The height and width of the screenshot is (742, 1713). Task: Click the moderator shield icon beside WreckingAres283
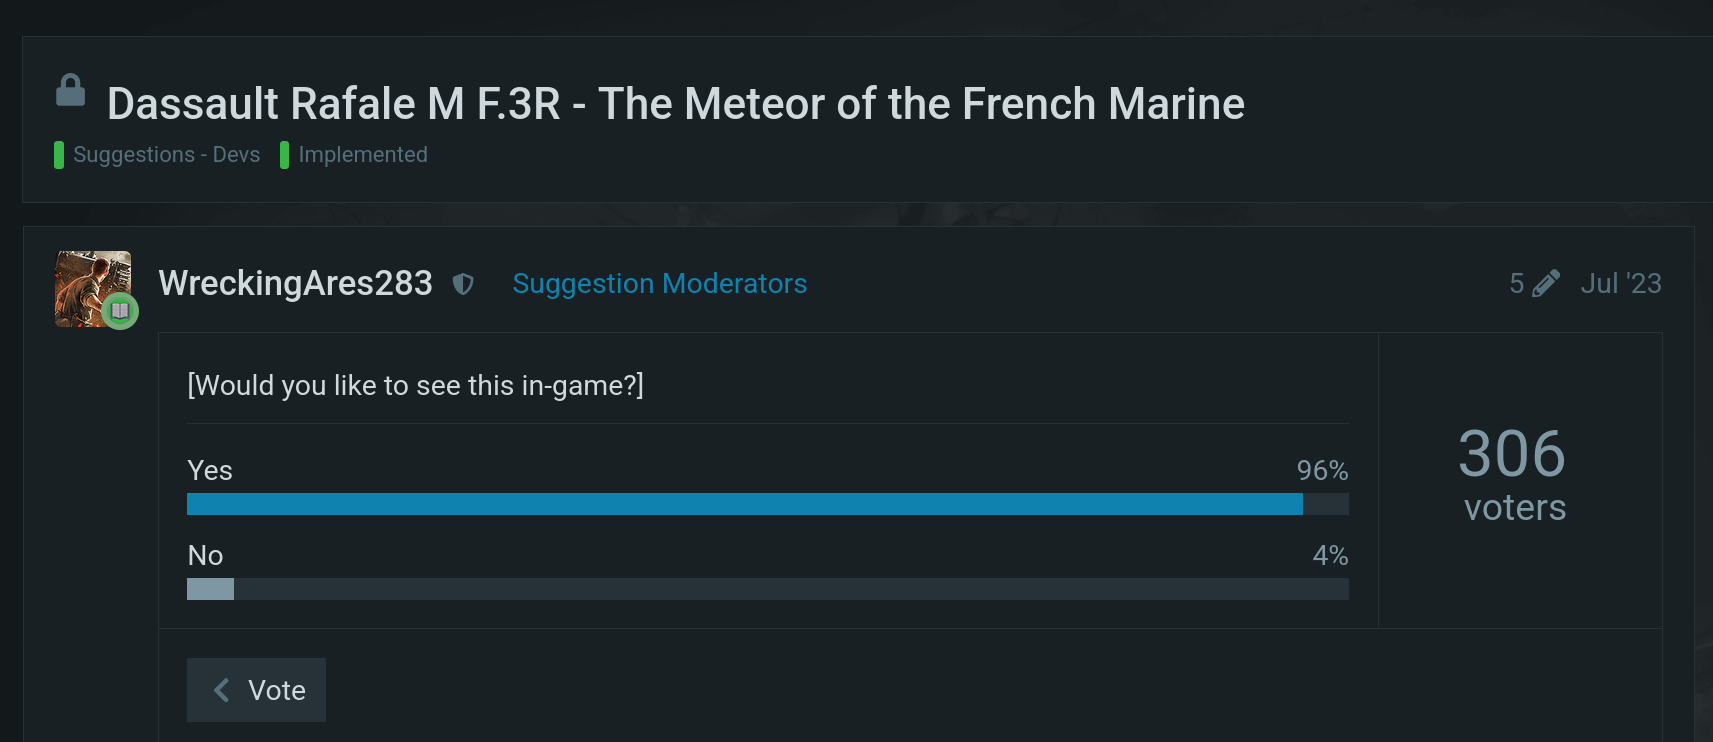[463, 284]
